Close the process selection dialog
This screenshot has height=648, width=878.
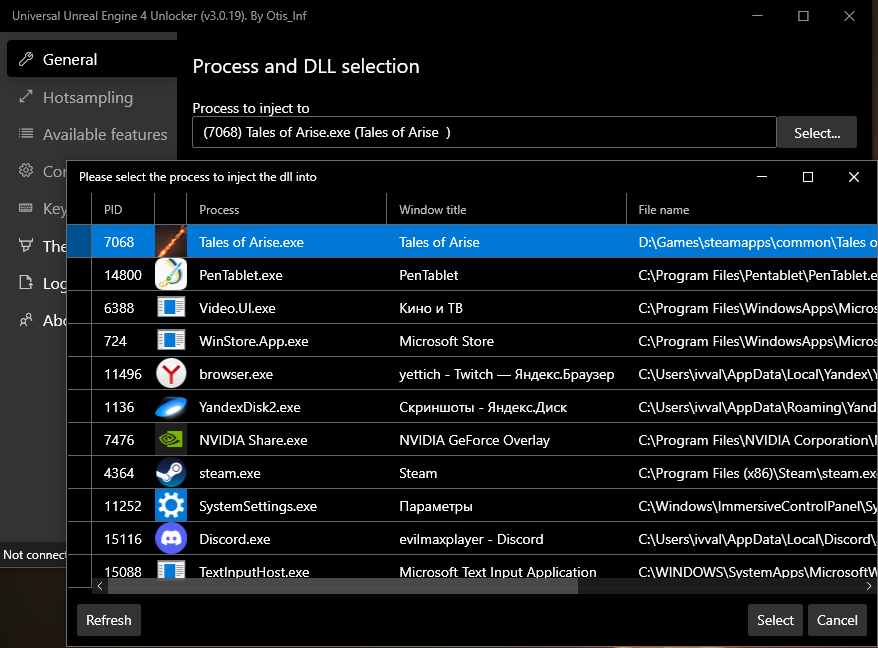point(853,177)
